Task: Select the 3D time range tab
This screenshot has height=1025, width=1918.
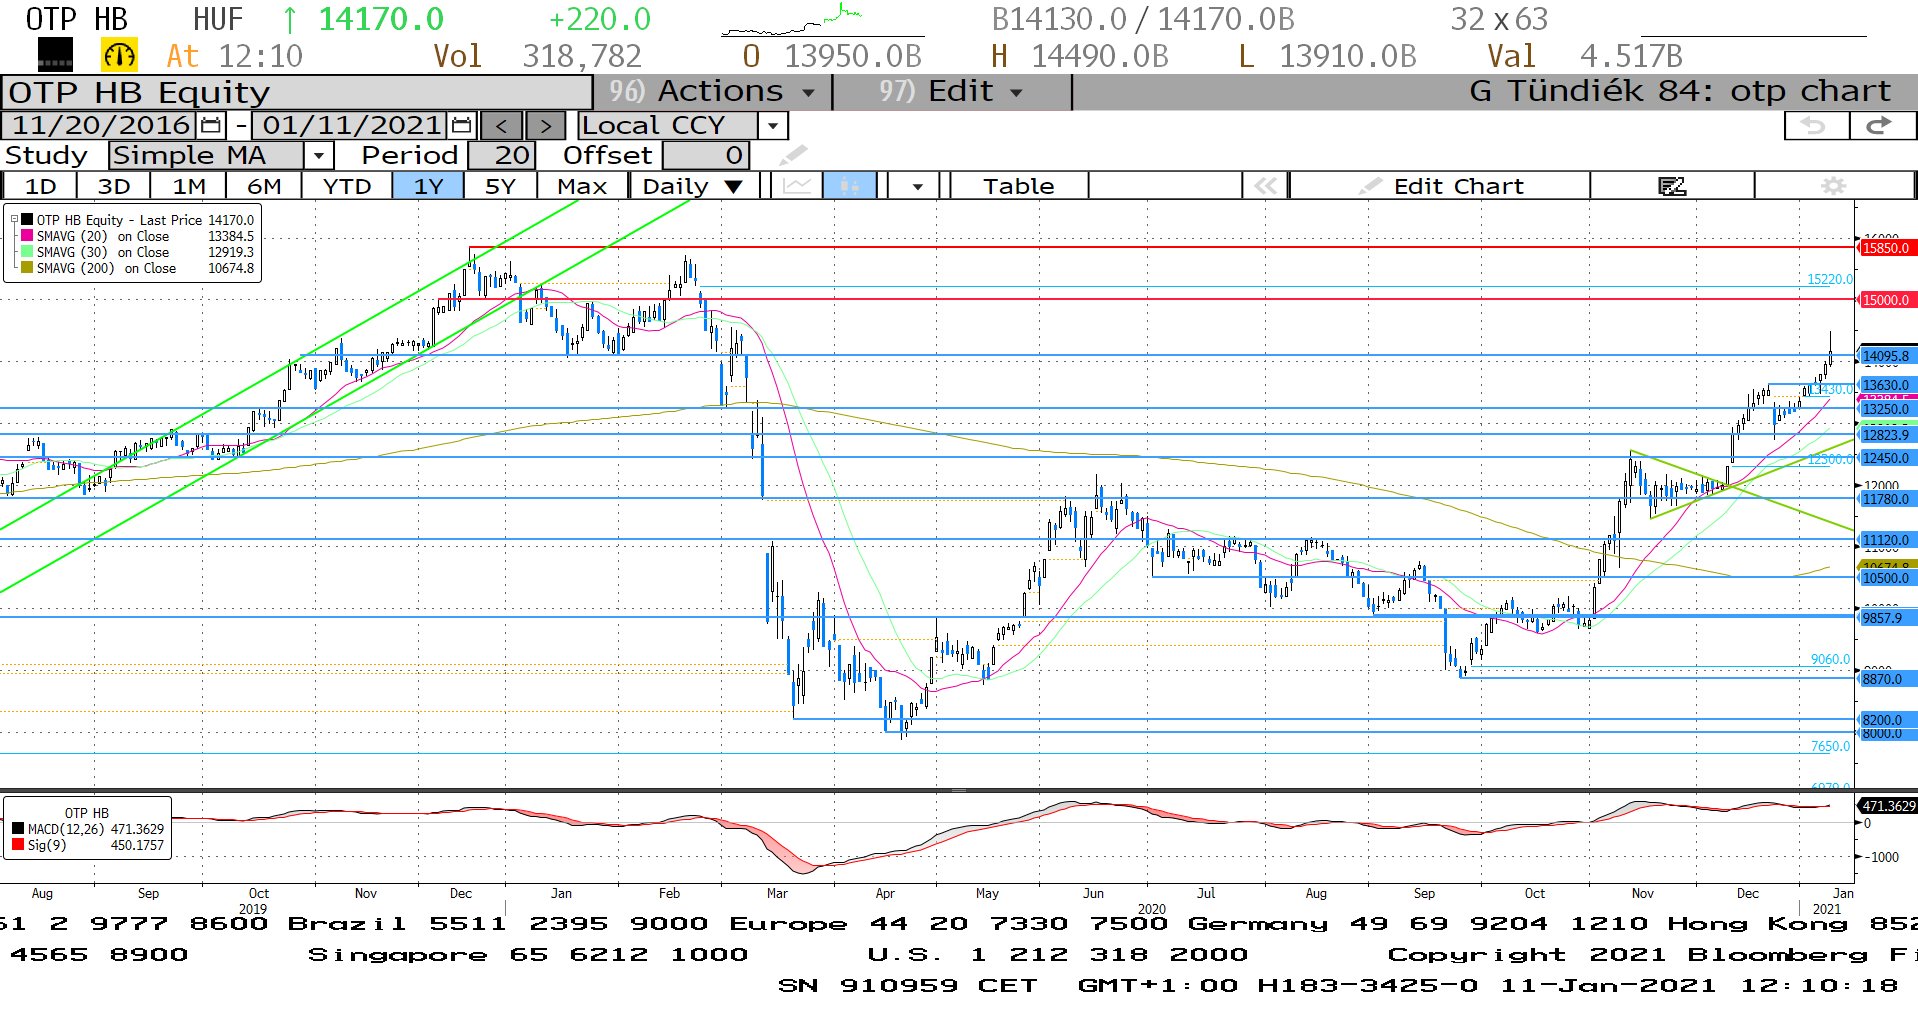Action: click(x=114, y=186)
